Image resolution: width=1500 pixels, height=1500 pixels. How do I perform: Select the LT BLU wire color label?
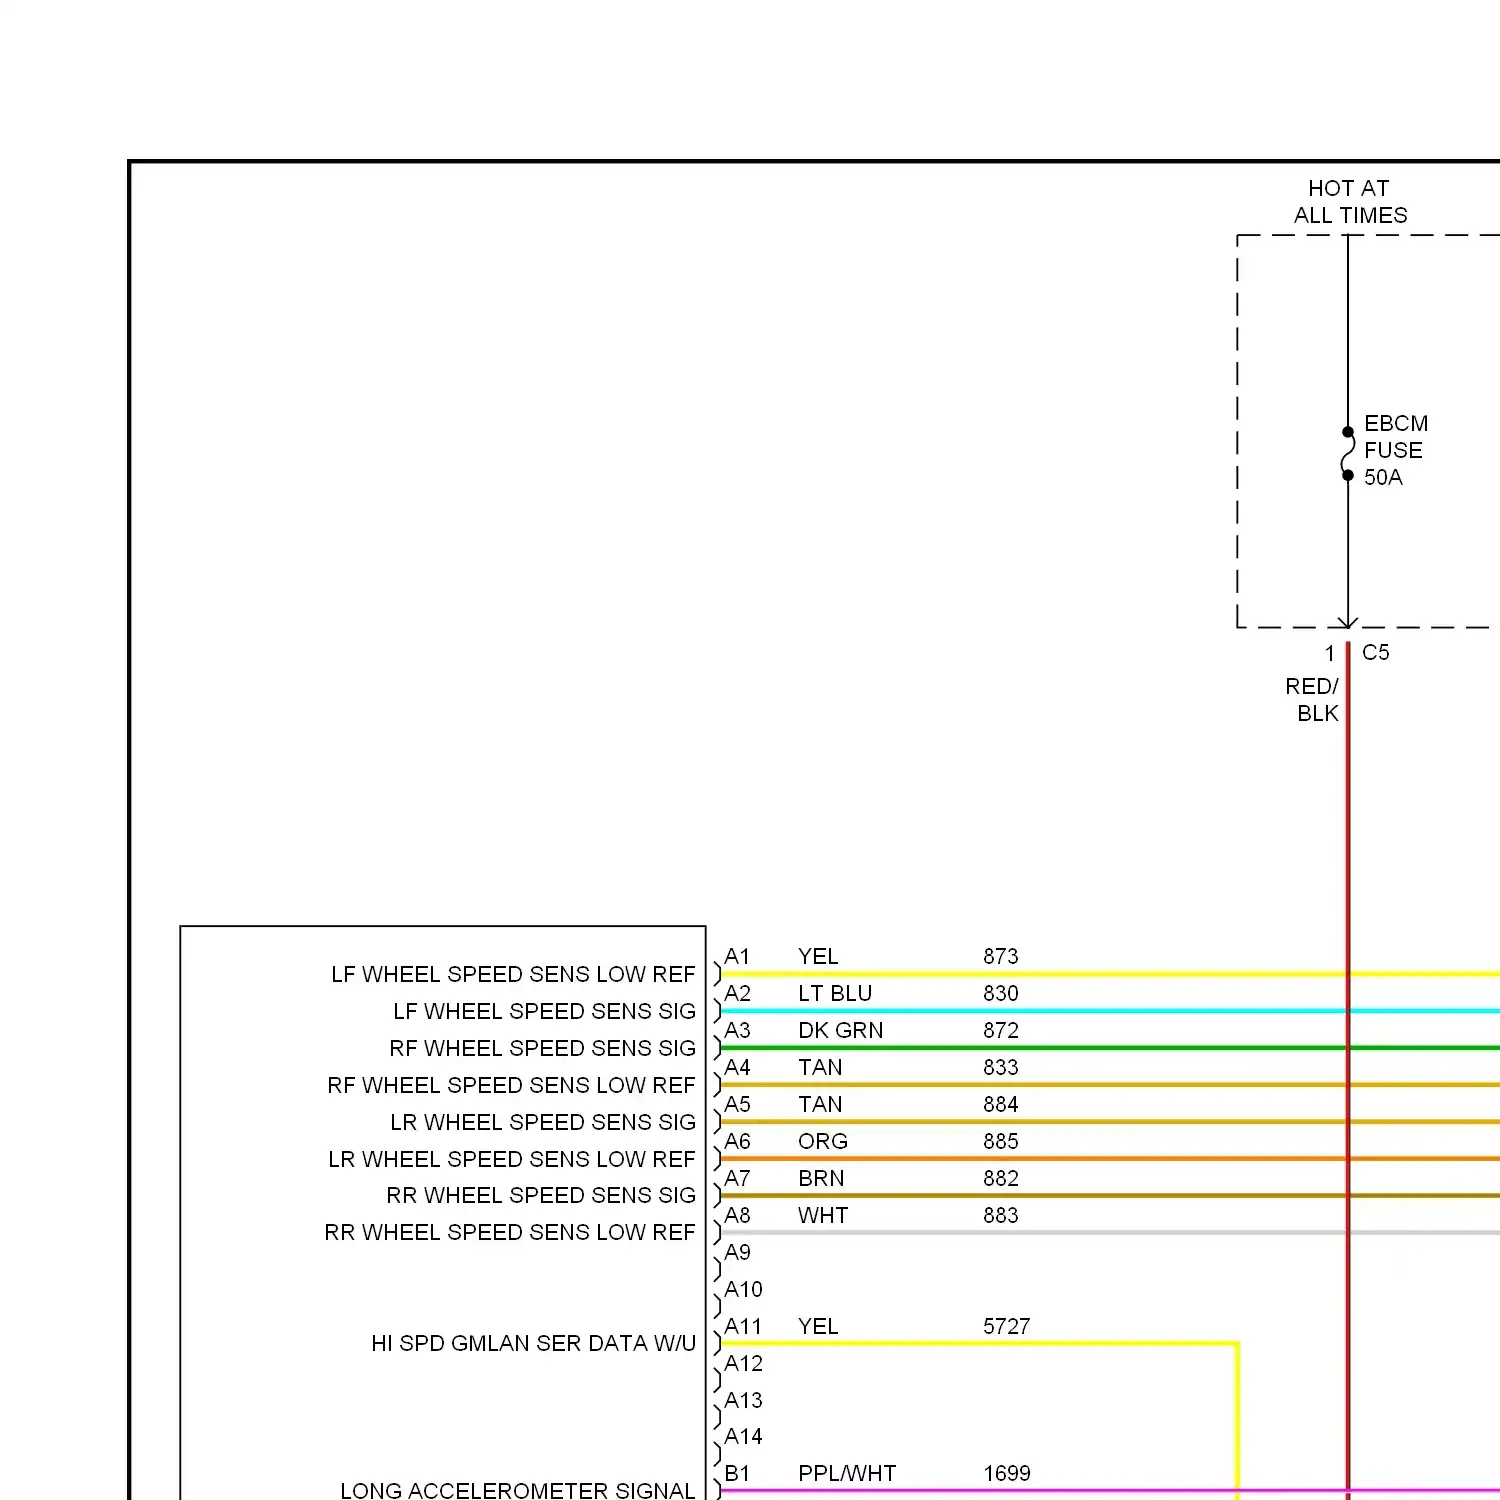pyautogui.click(x=835, y=993)
